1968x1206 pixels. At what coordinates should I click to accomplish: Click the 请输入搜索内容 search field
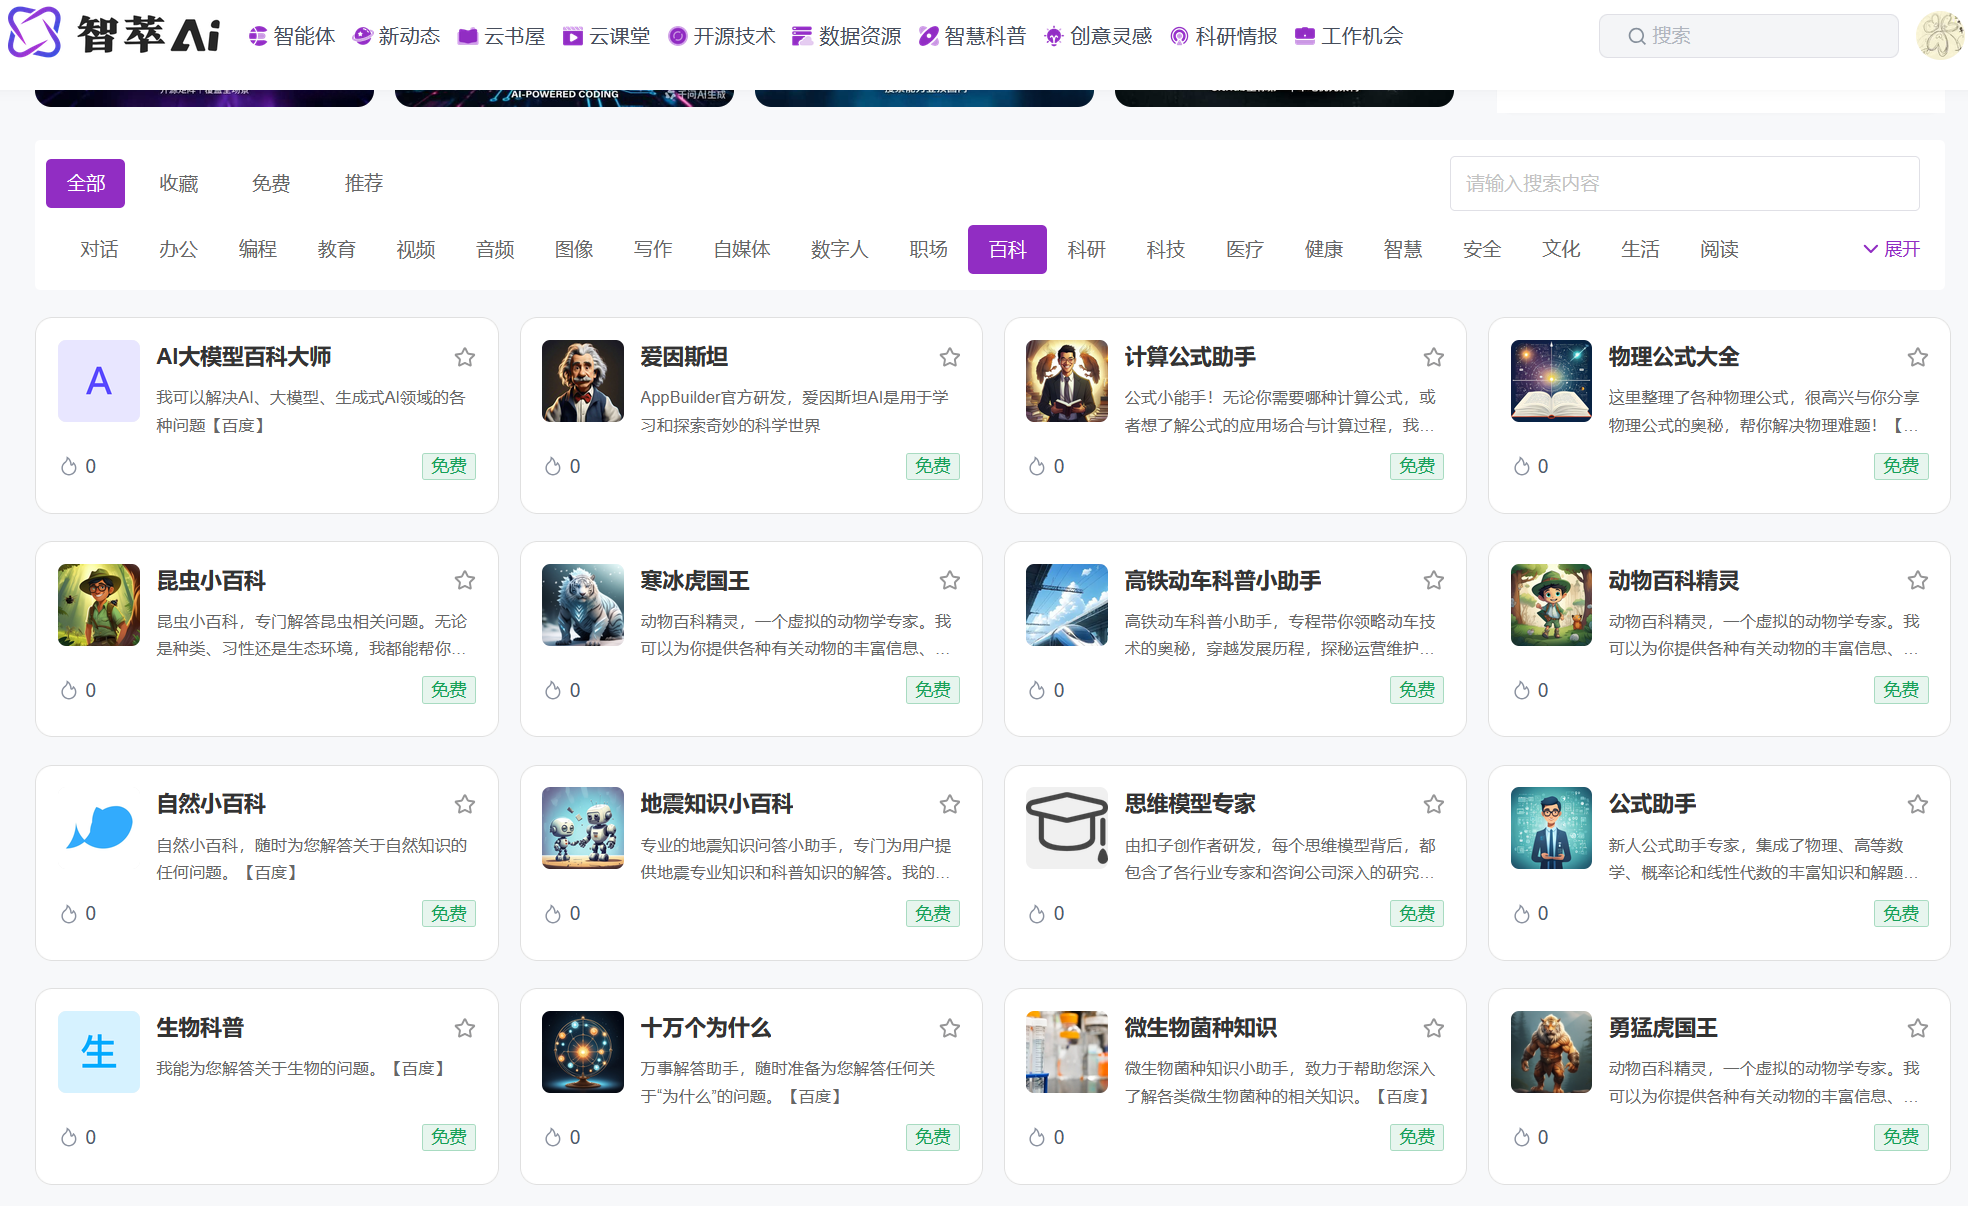pyautogui.click(x=1685, y=183)
